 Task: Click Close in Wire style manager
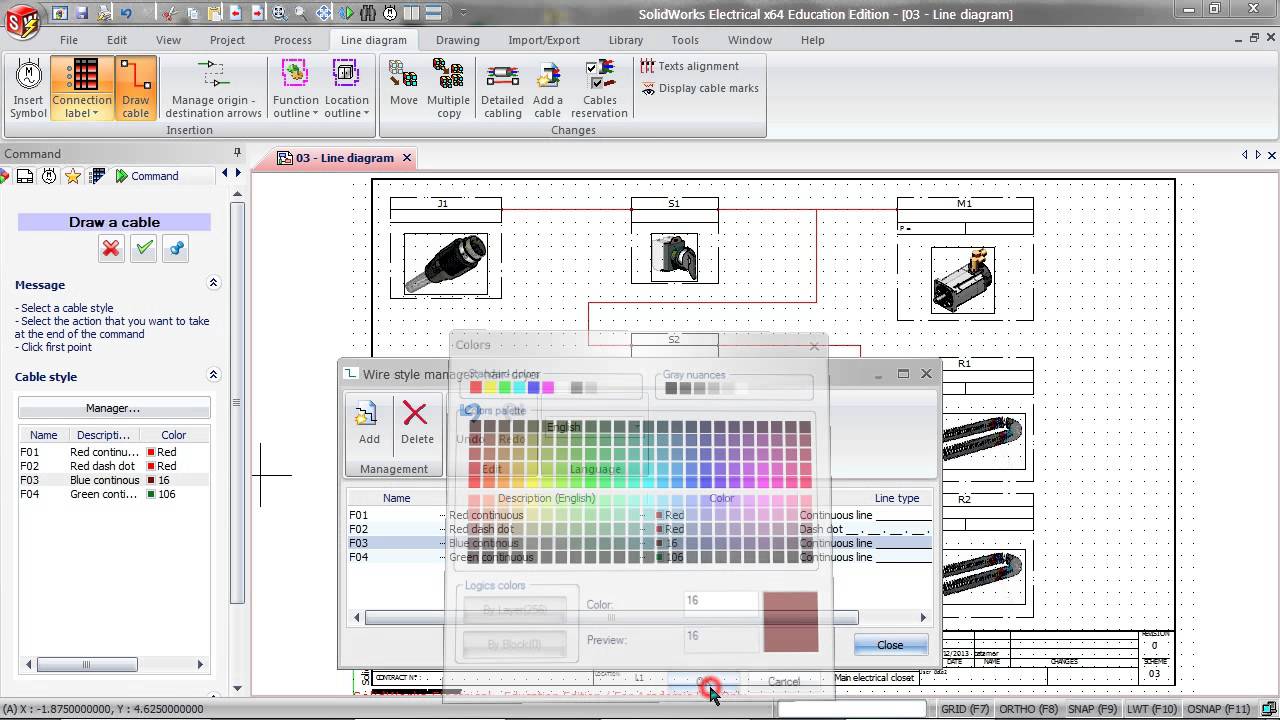[890, 645]
